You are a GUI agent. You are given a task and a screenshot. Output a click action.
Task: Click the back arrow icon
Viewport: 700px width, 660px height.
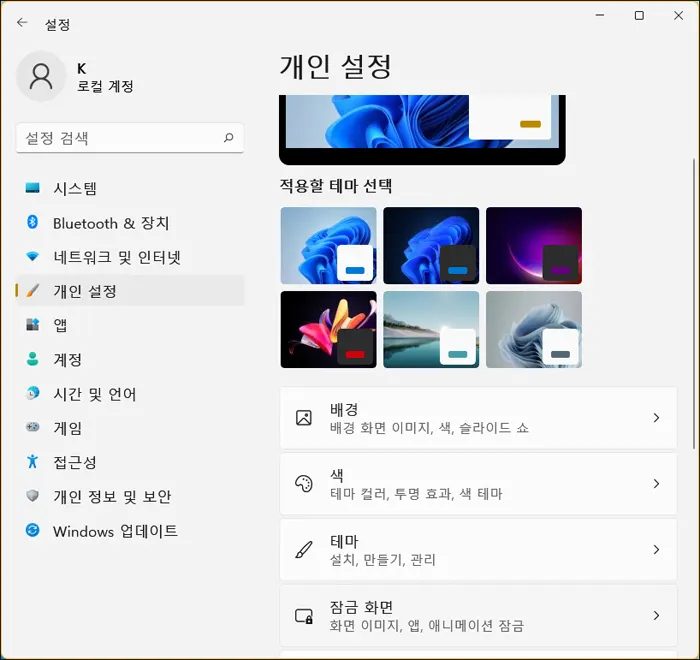click(22, 23)
